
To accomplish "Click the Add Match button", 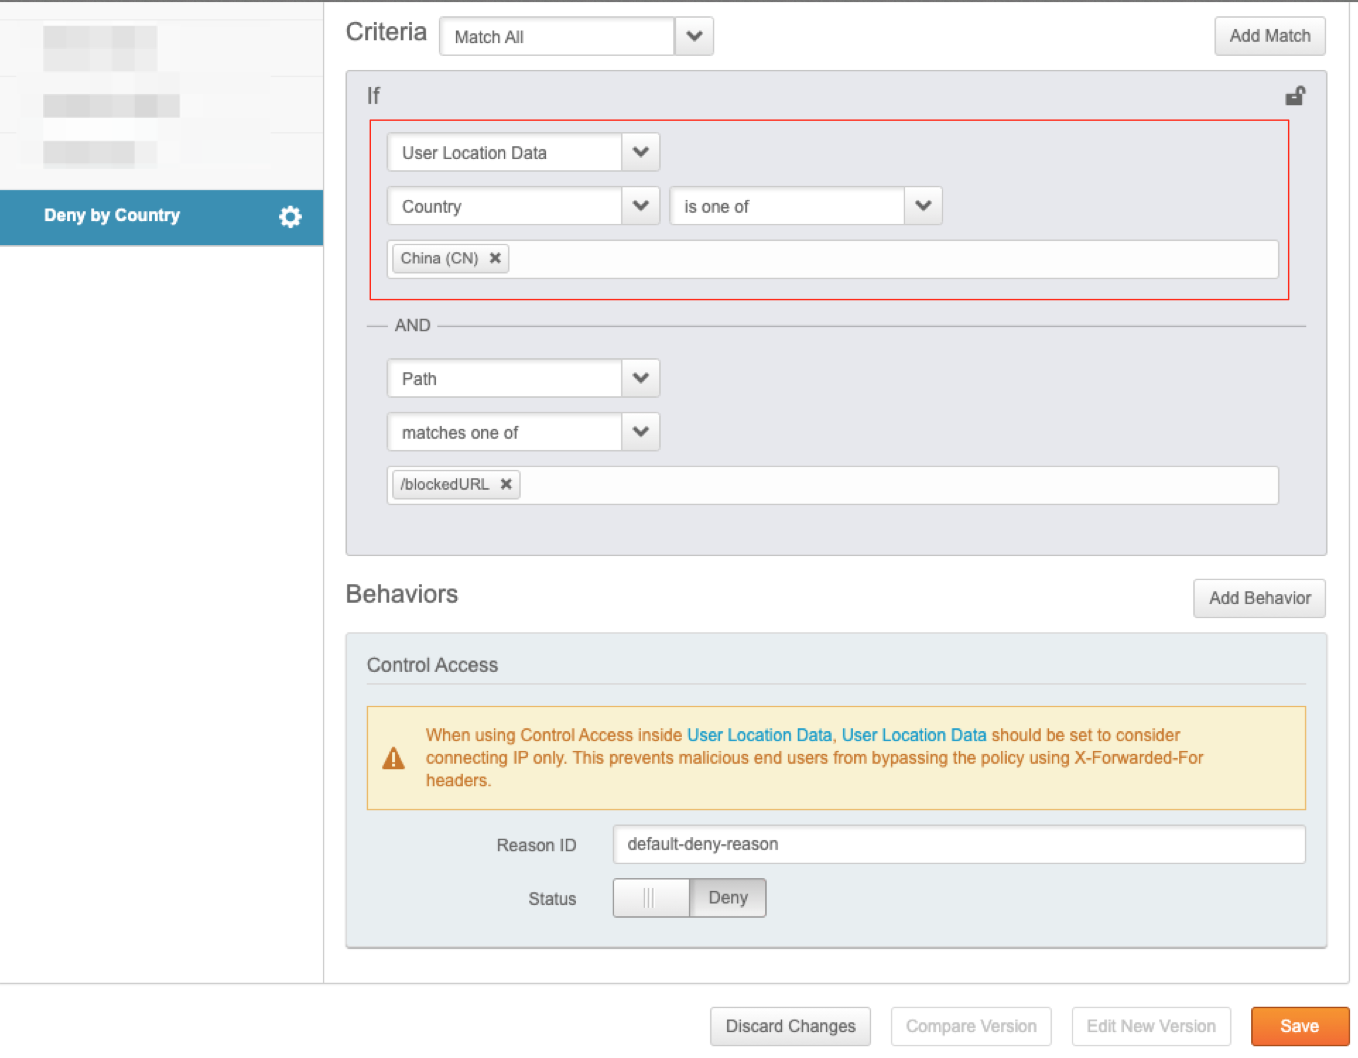I will click(x=1269, y=36).
